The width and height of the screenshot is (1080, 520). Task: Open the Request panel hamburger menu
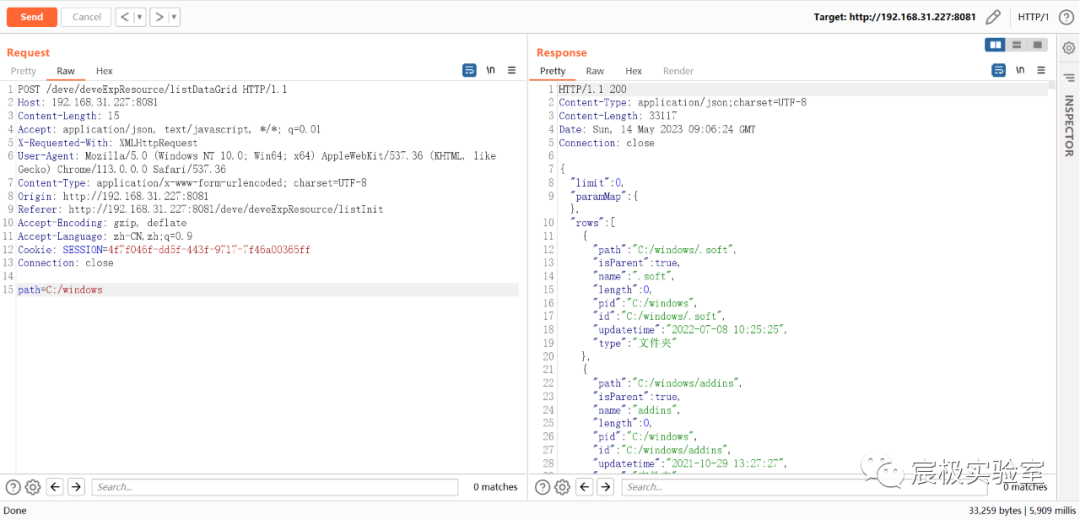512,70
